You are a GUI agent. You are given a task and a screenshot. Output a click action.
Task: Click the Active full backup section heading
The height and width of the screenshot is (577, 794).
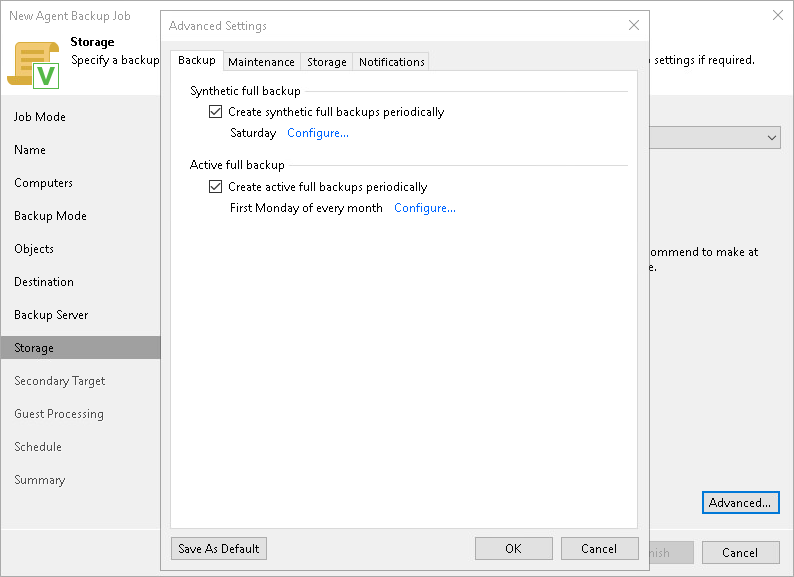coord(237,165)
